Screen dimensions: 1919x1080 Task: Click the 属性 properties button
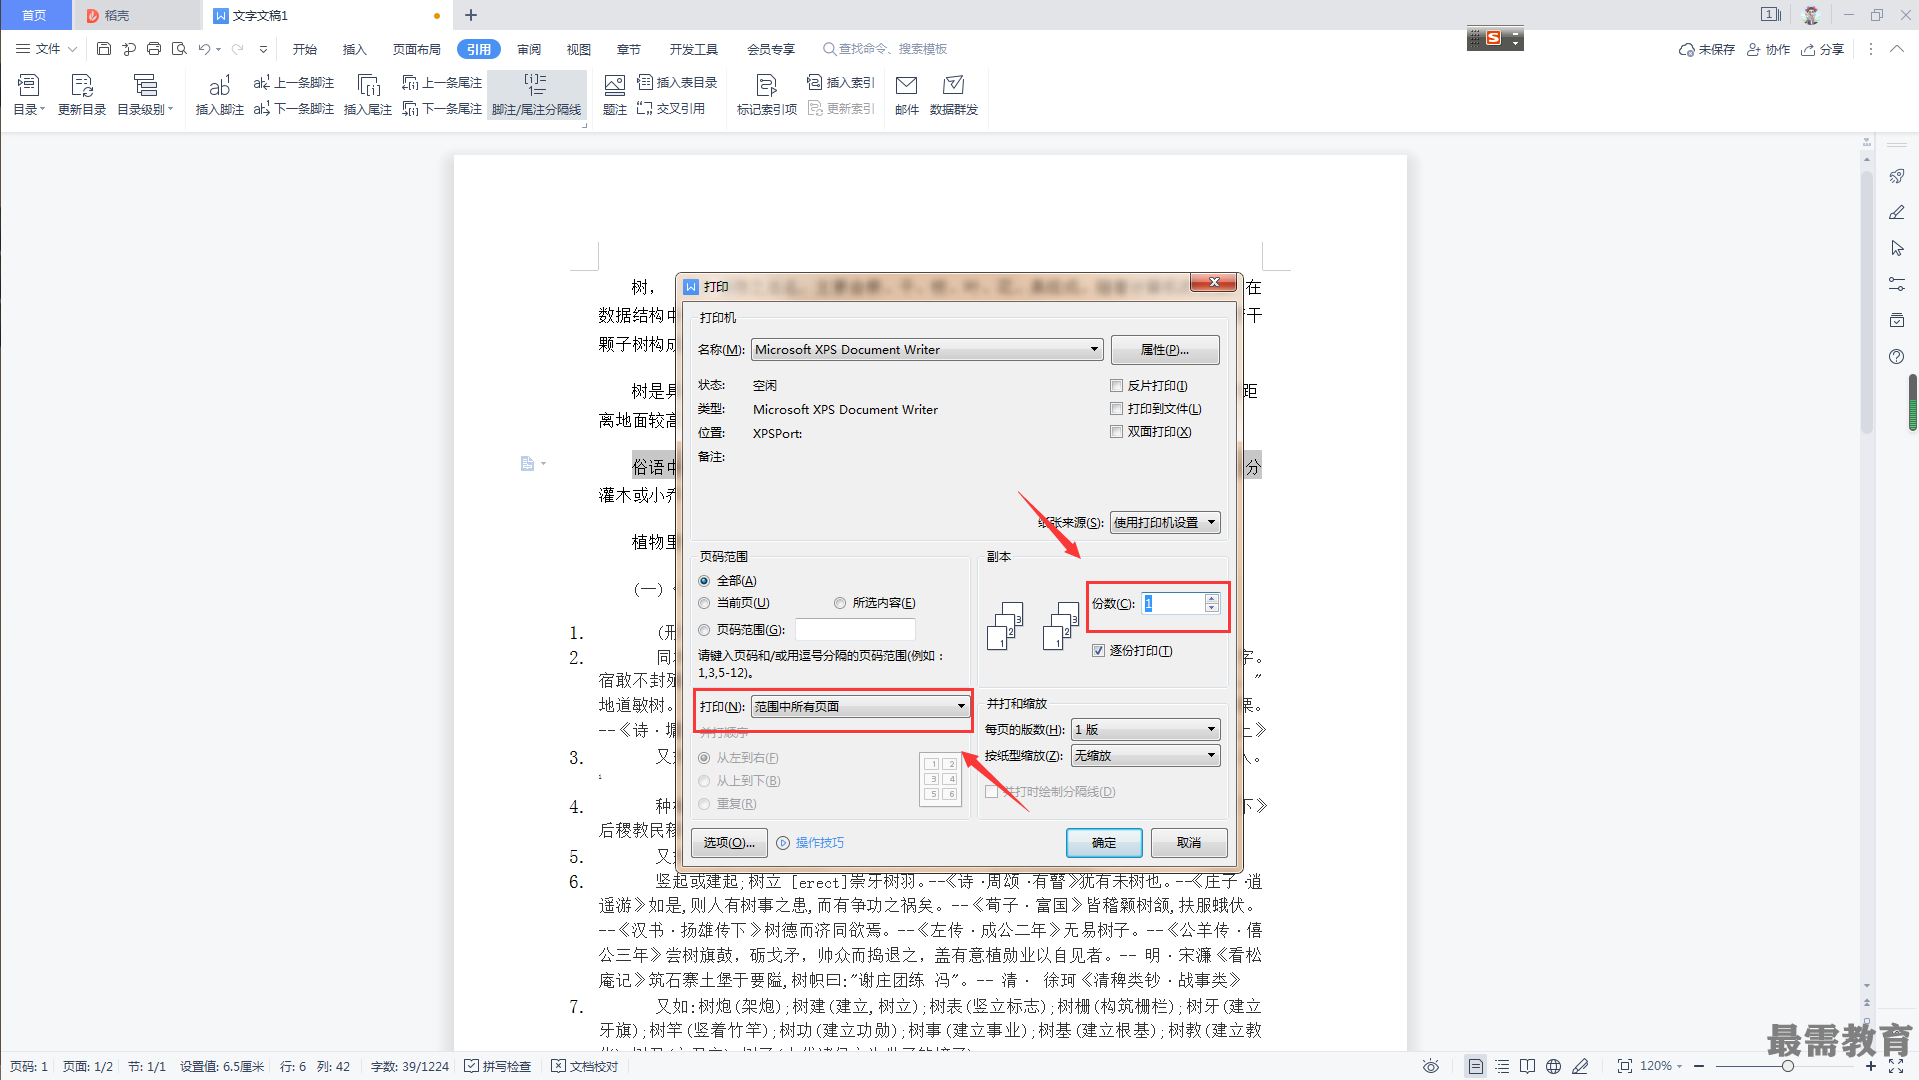pyautogui.click(x=1165, y=350)
